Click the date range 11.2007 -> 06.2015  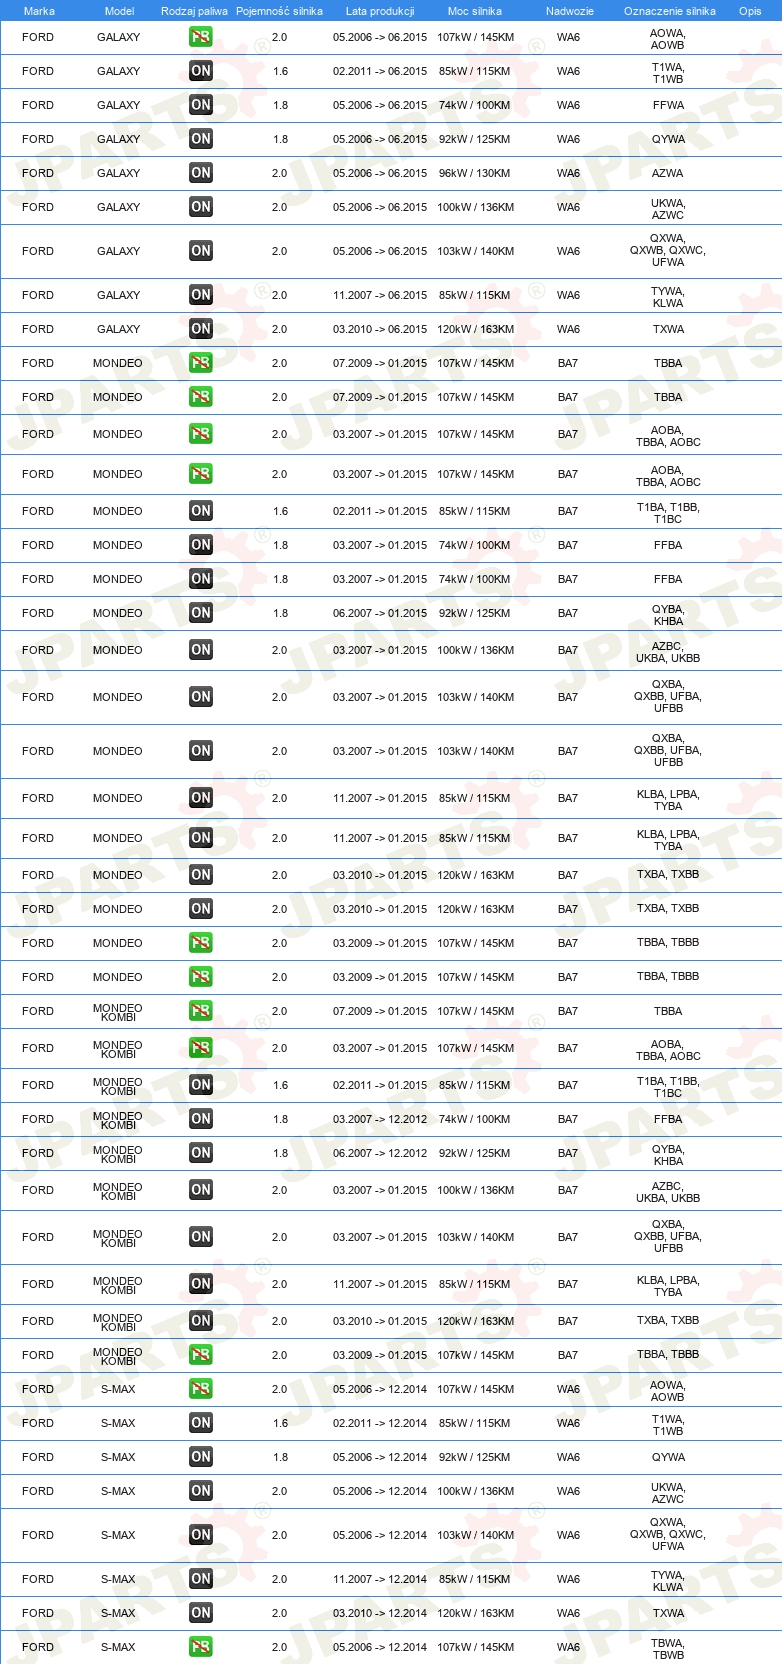click(x=380, y=295)
